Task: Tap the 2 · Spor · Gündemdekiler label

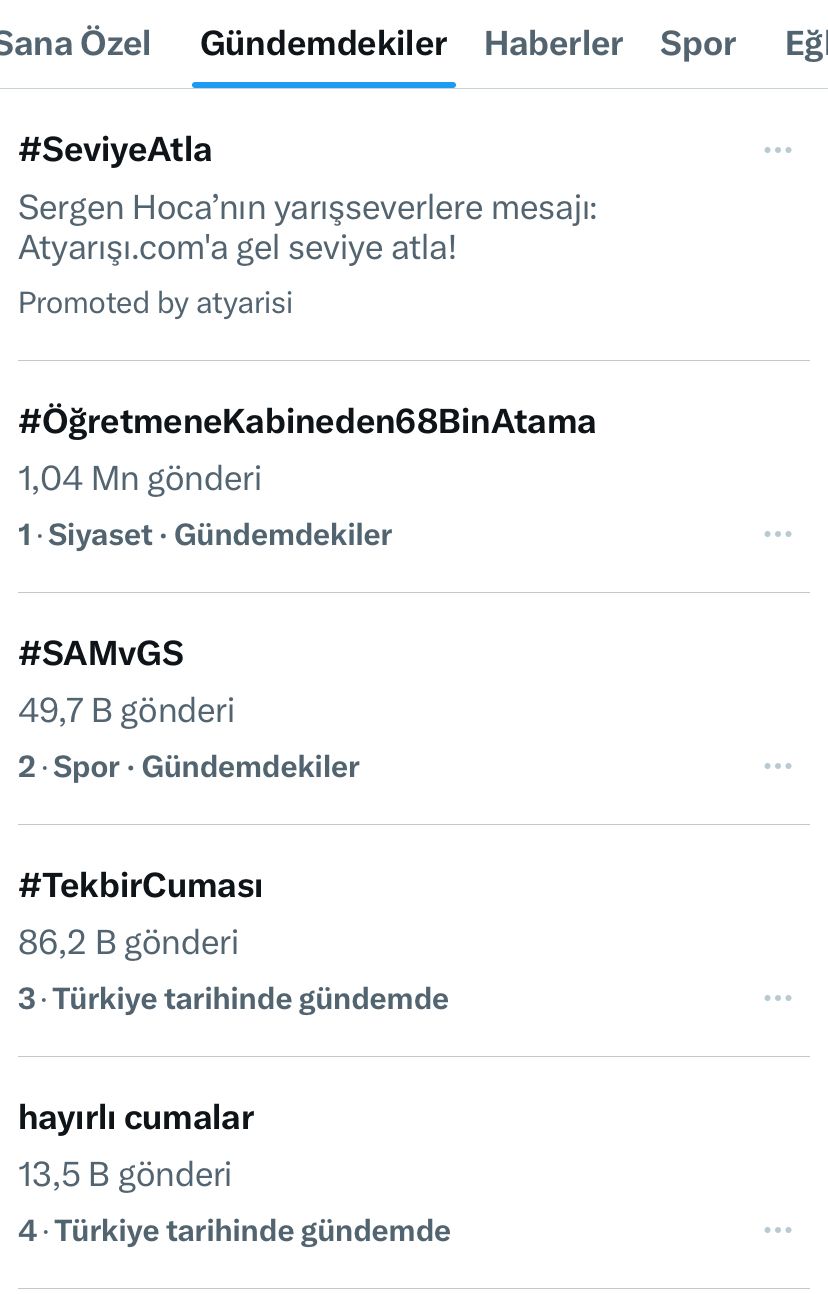Action: pos(189,767)
